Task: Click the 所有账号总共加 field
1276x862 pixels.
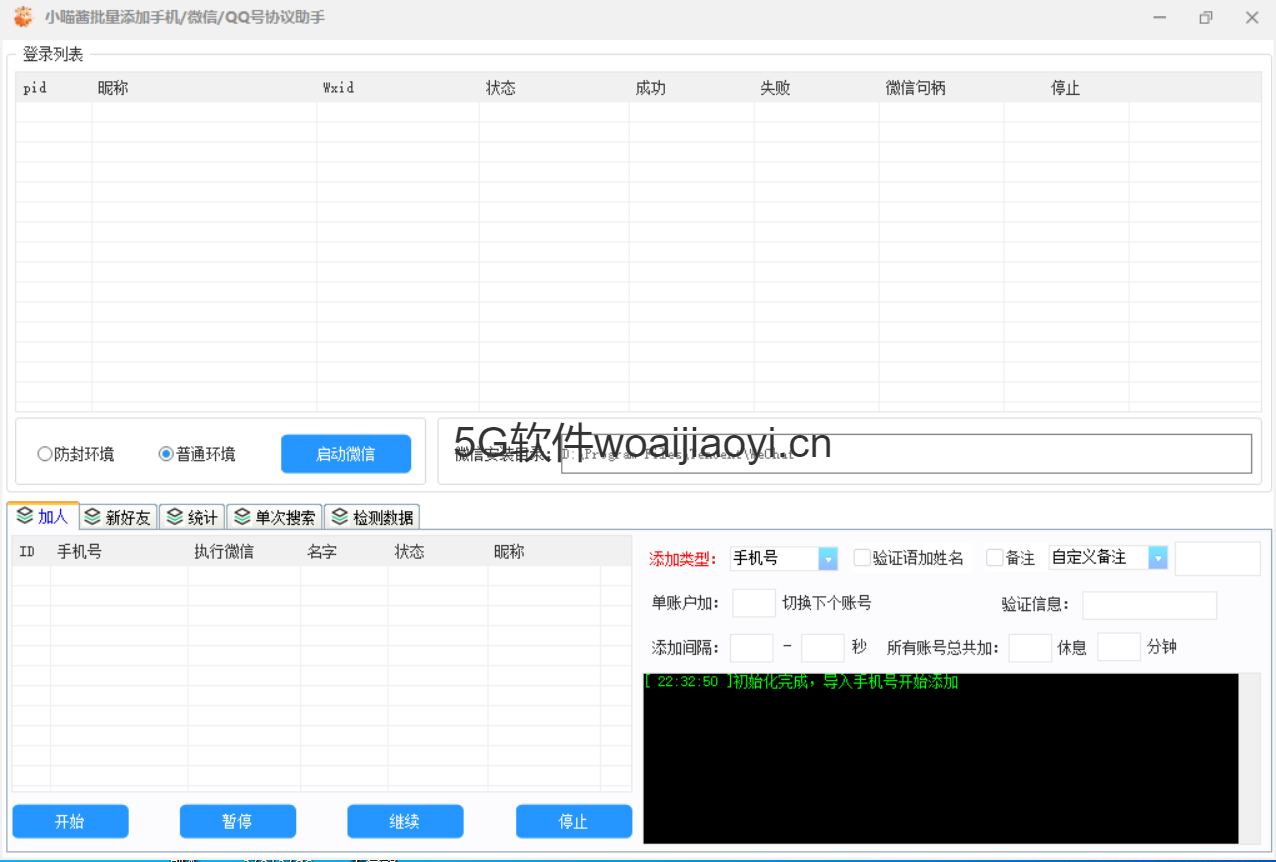Action: (1030, 648)
